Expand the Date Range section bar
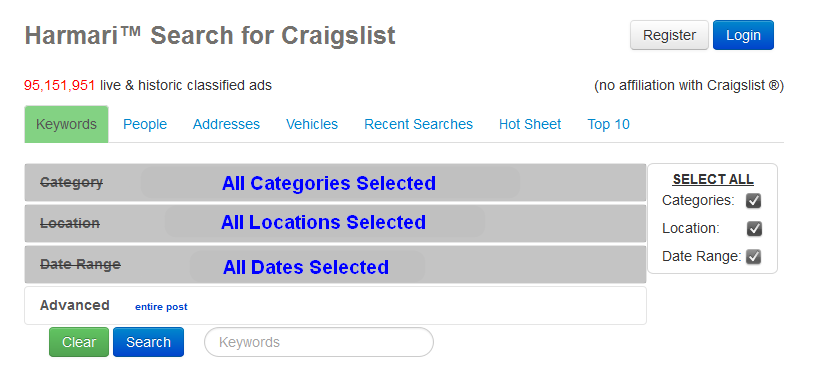This screenshot has width=821, height=381. [335, 264]
